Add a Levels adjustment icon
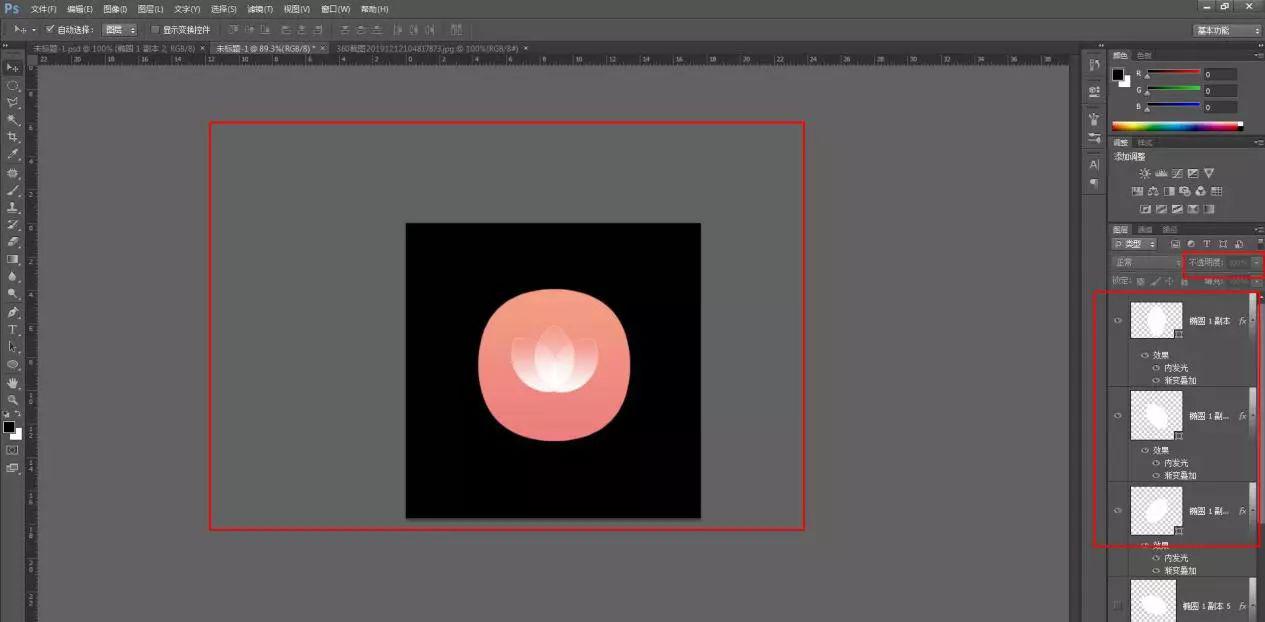The height and width of the screenshot is (622, 1265). click(1161, 173)
